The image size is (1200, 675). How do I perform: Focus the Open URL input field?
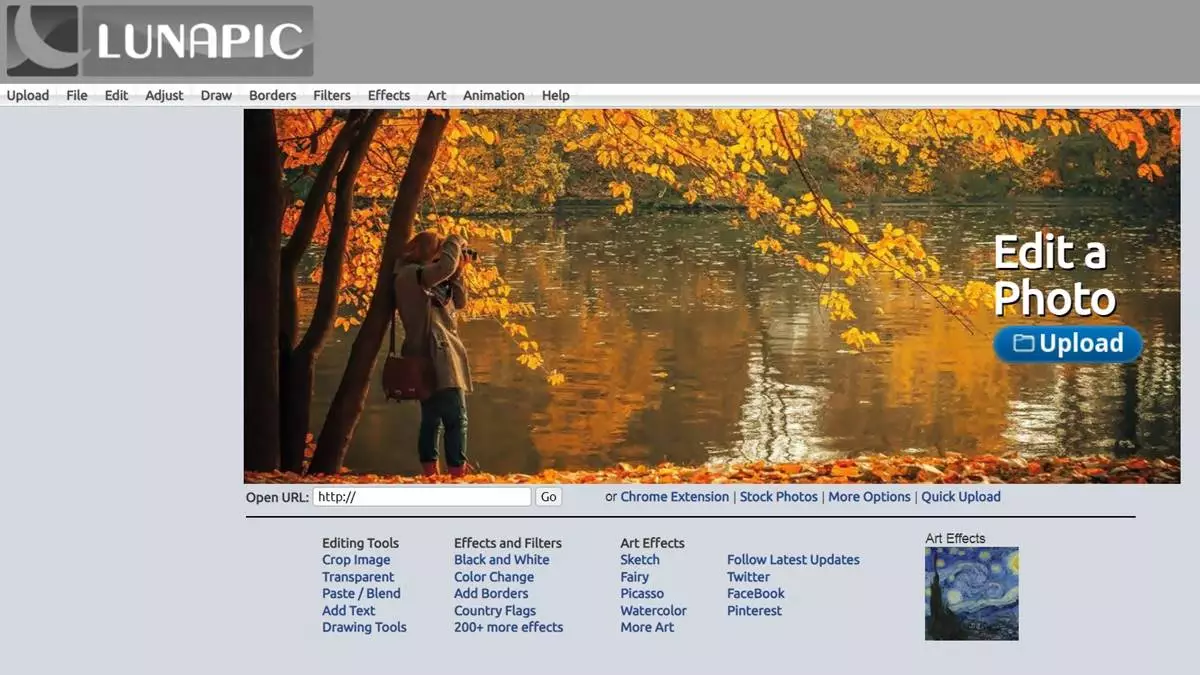(x=422, y=497)
